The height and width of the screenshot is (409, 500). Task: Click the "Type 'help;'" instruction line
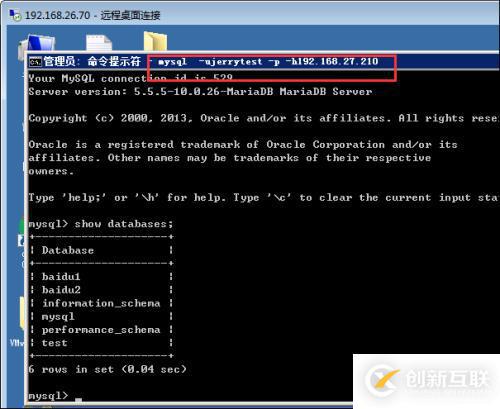pos(263,198)
